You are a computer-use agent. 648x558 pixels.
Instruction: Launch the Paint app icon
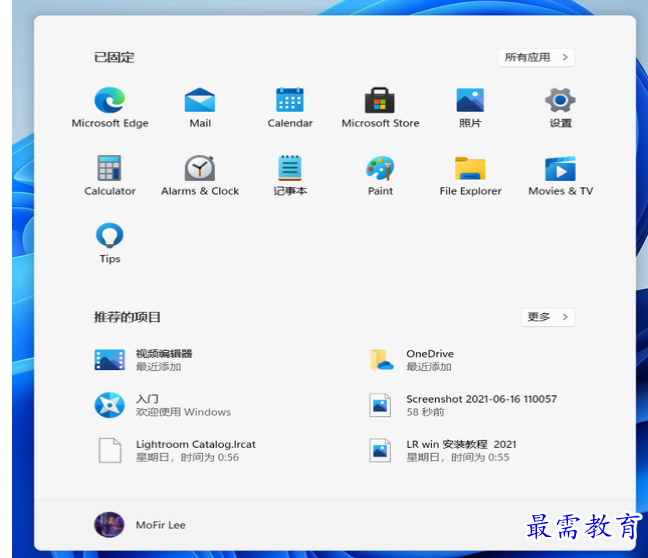(380, 168)
